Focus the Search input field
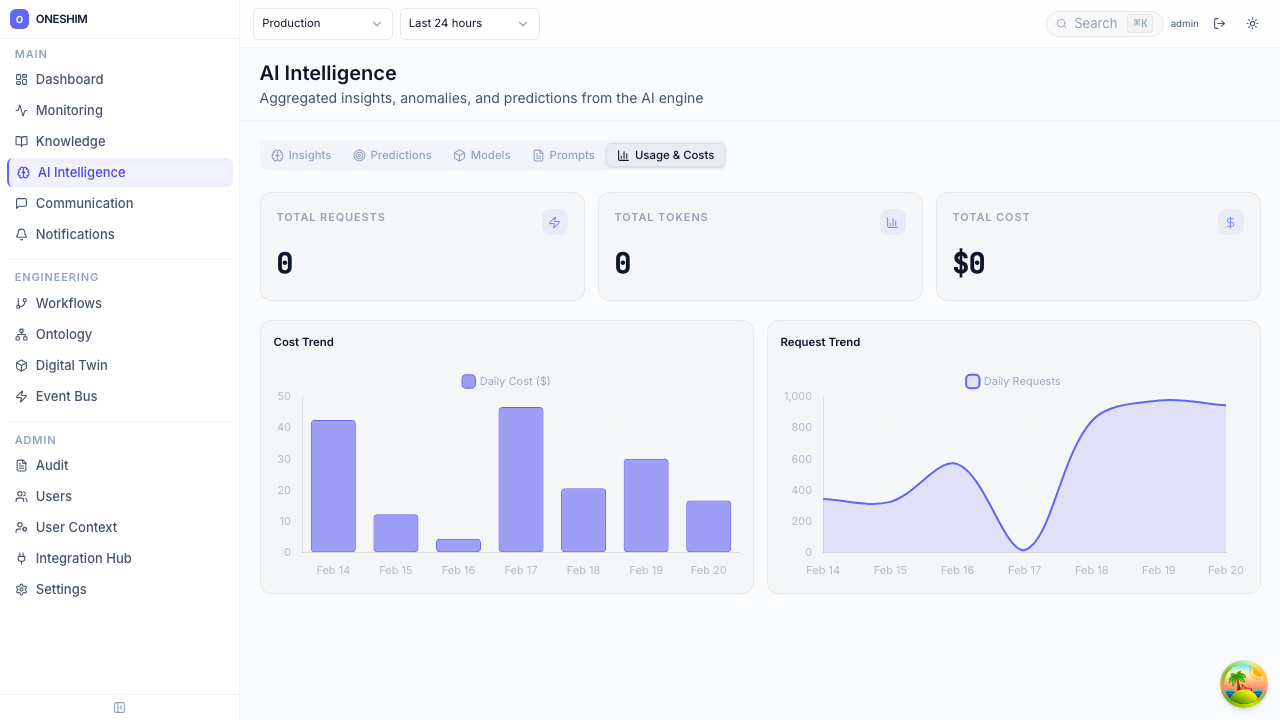The height and width of the screenshot is (720, 1280). tap(1097, 24)
